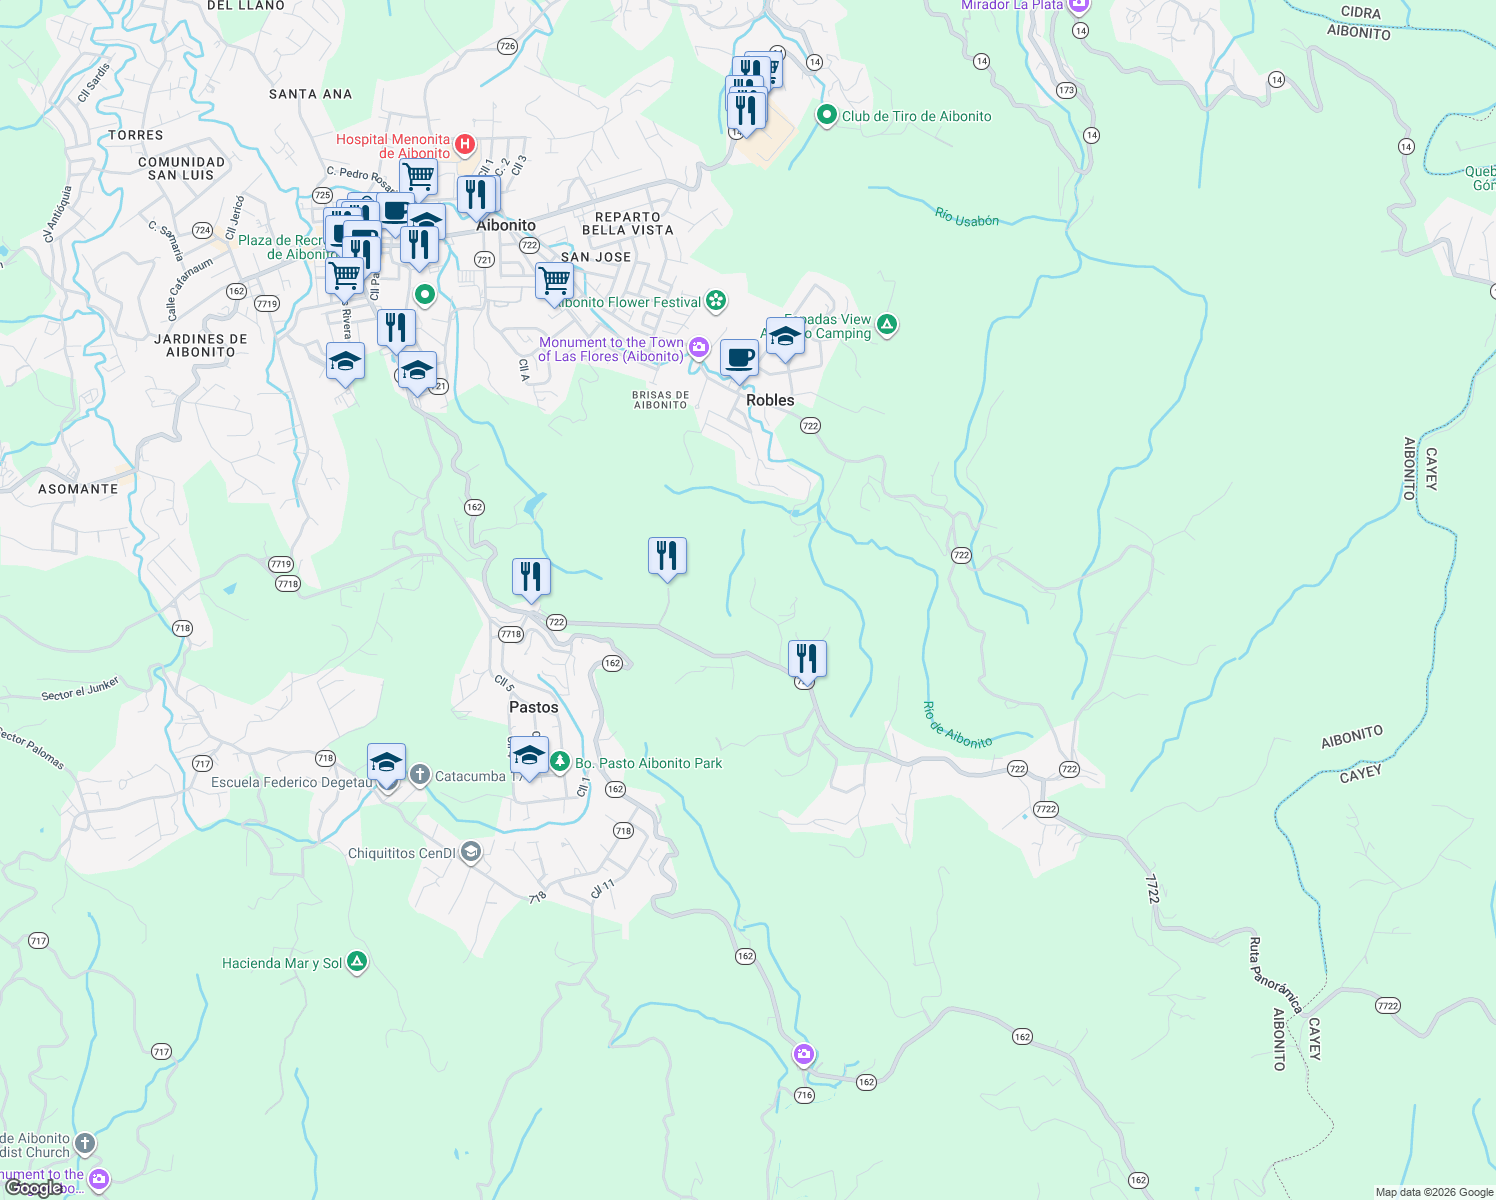
Task: Click the coffee shop icon near Robles
Action: pyautogui.click(x=739, y=358)
